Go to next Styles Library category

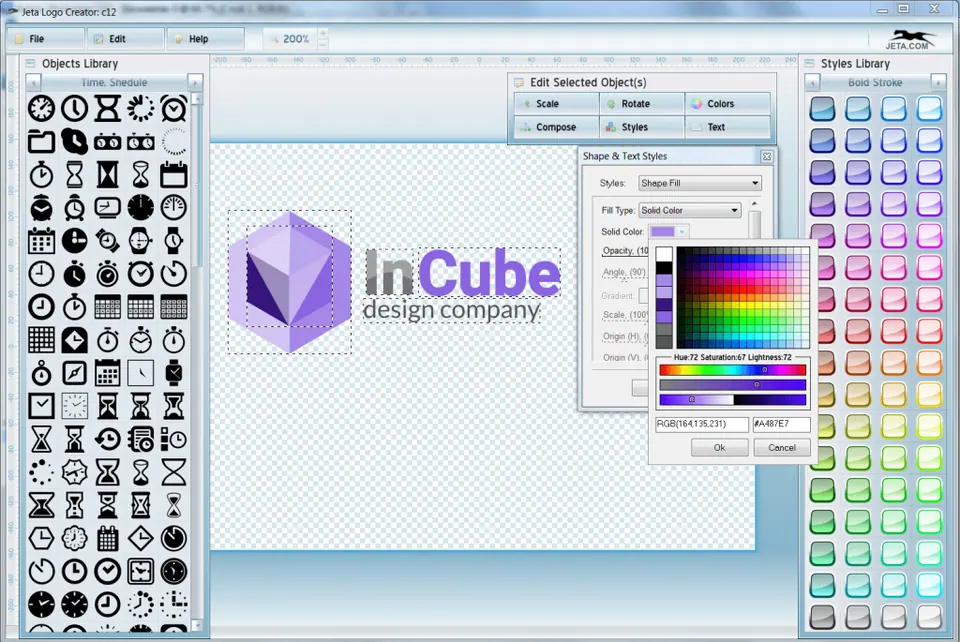(938, 82)
